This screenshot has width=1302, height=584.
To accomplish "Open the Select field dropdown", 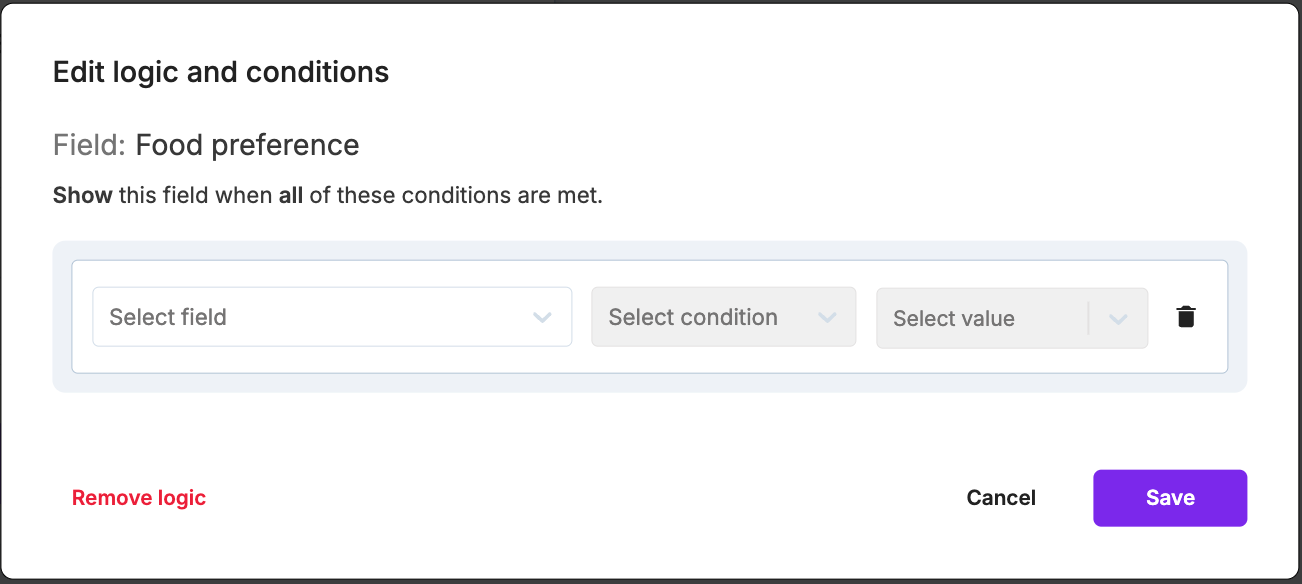I will 332,317.
